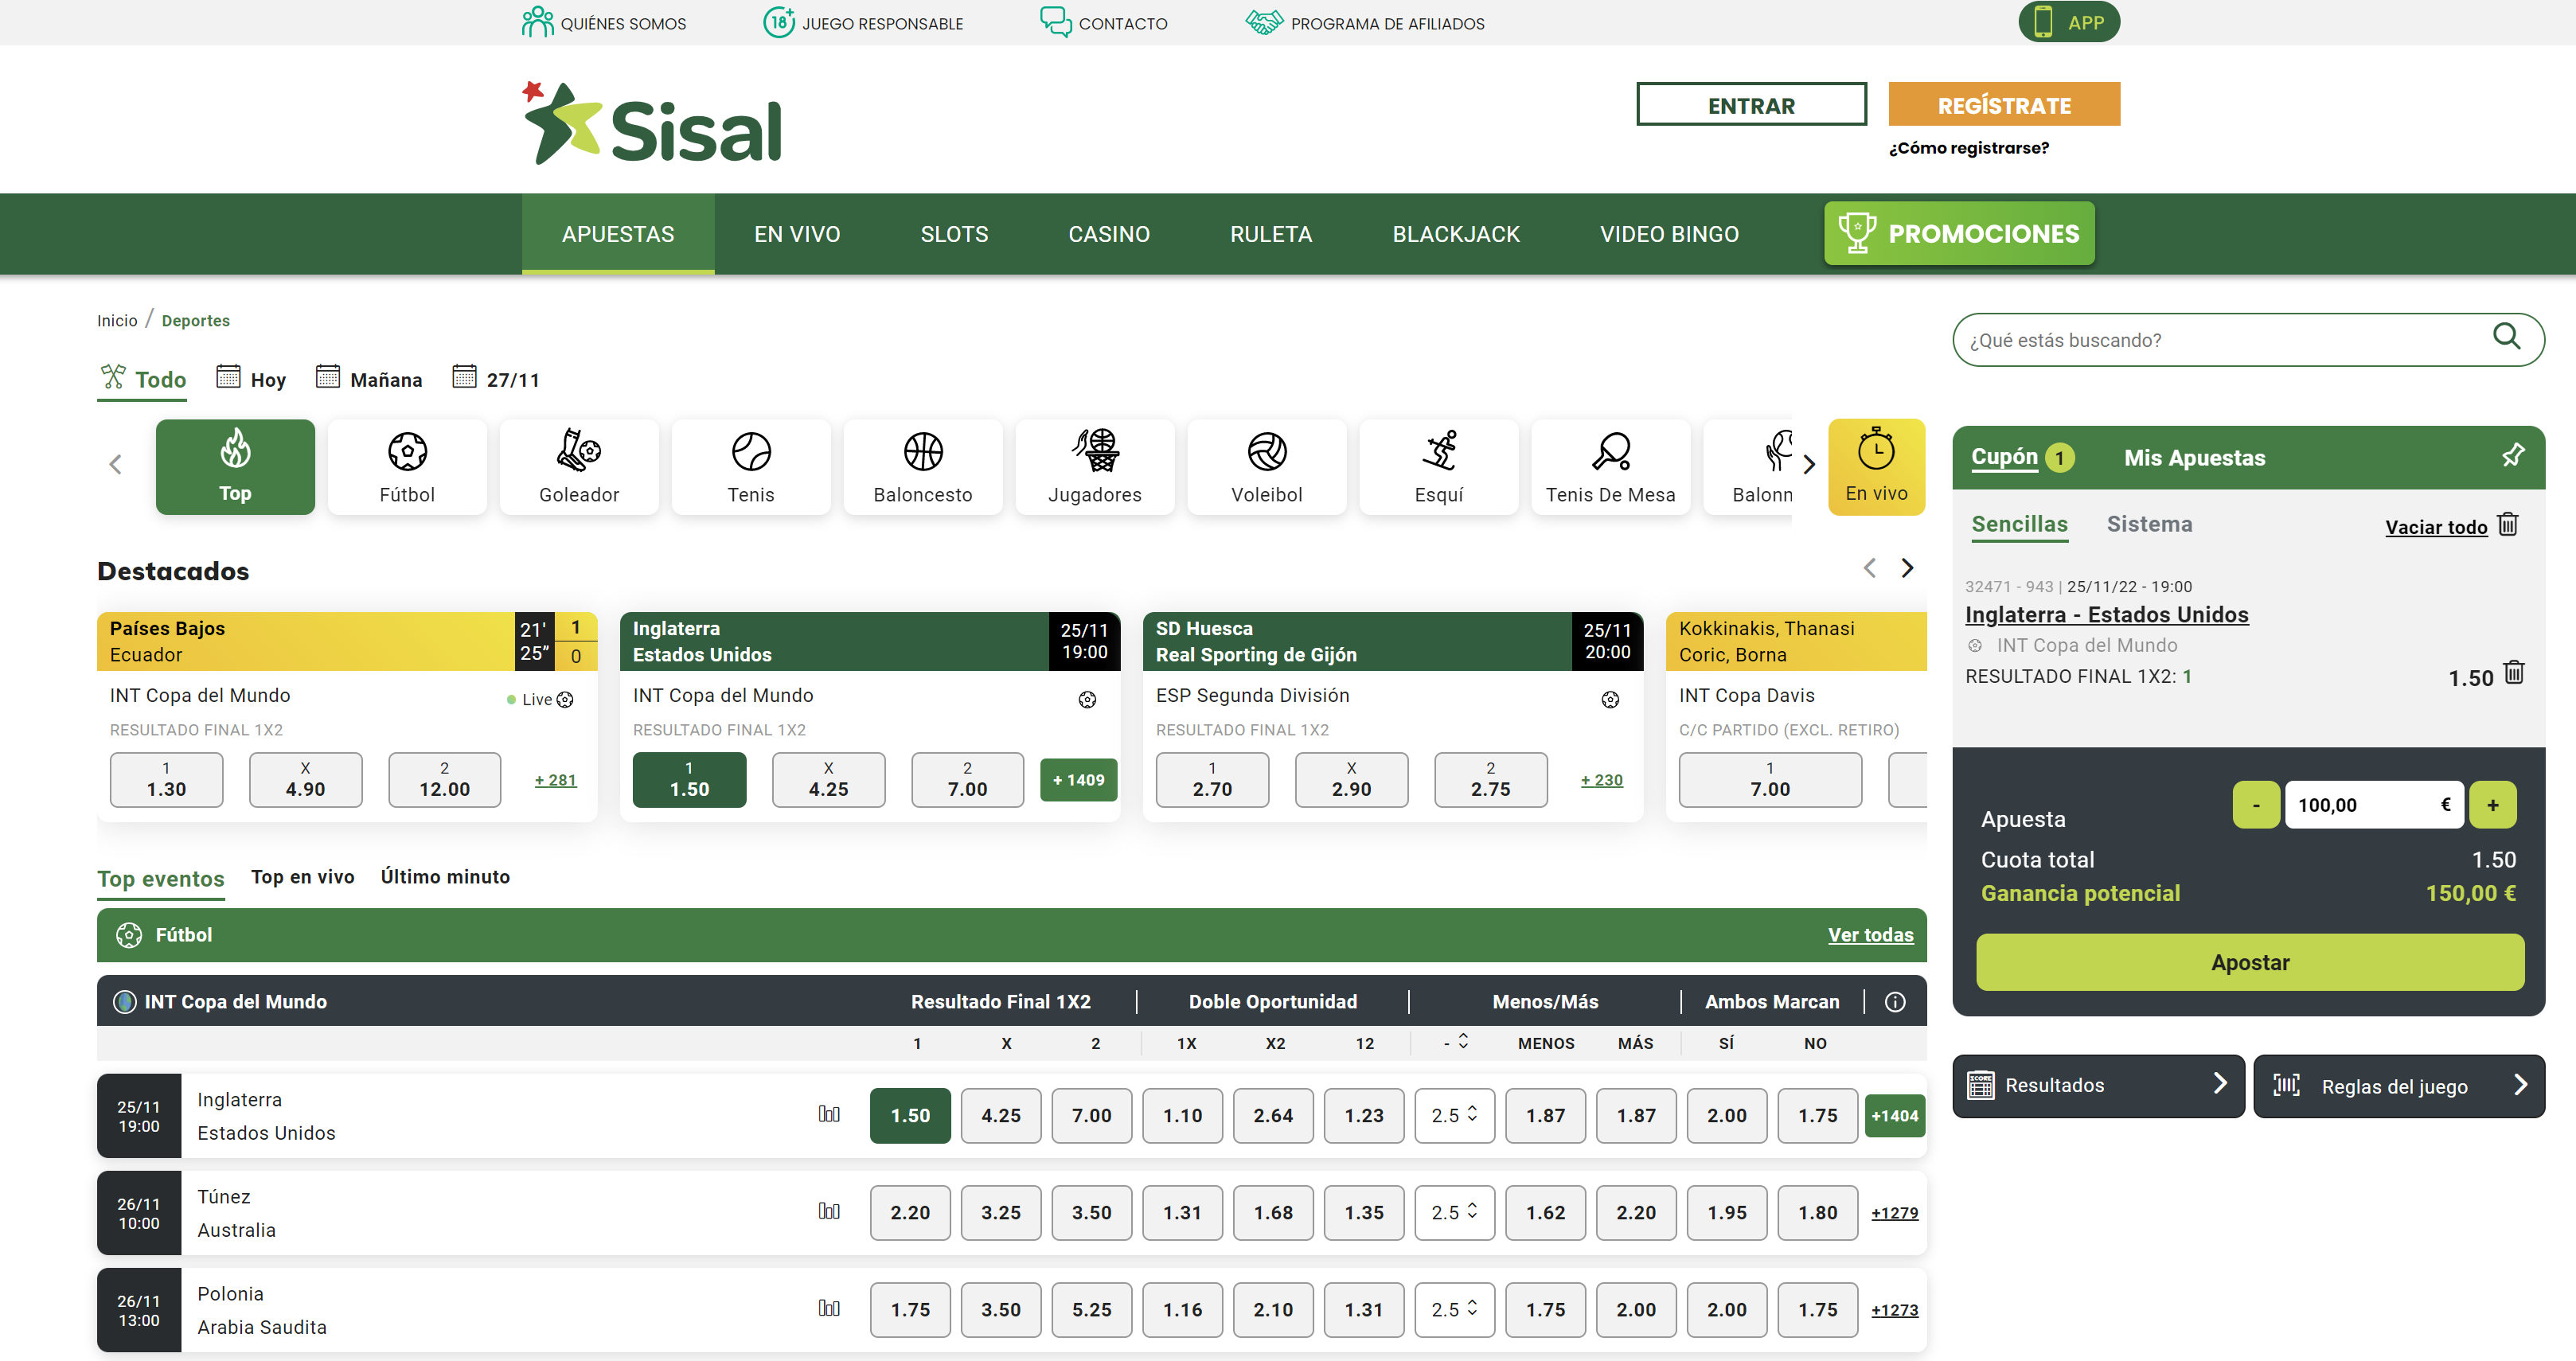Show previous Destacados cards
The width and height of the screenshot is (2576, 1361).
click(x=1869, y=568)
